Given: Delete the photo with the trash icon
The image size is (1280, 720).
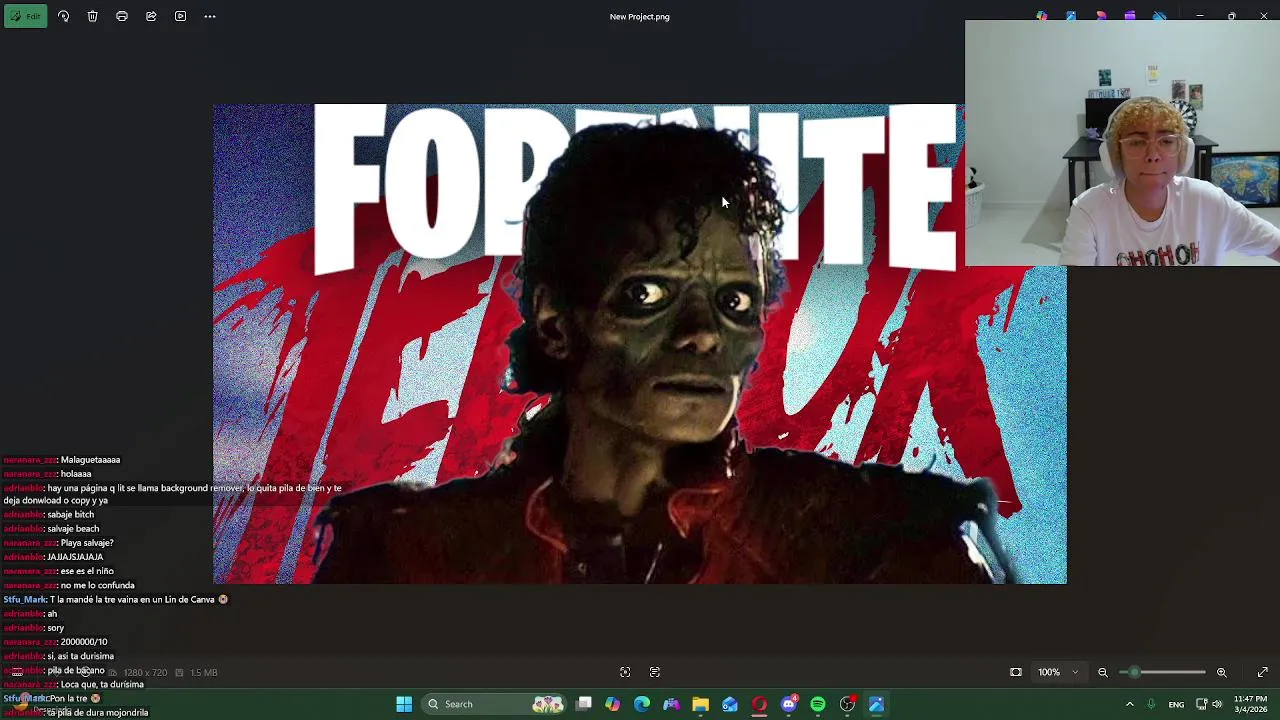Looking at the screenshot, I should [92, 16].
